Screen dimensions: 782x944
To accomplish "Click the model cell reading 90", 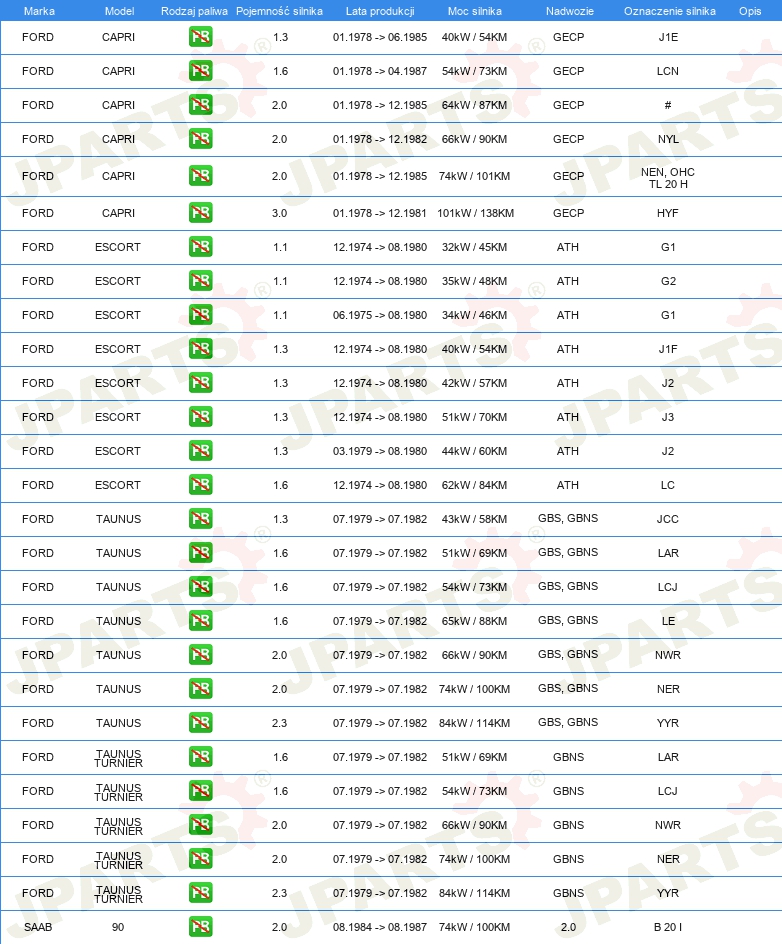I will tap(118, 927).
